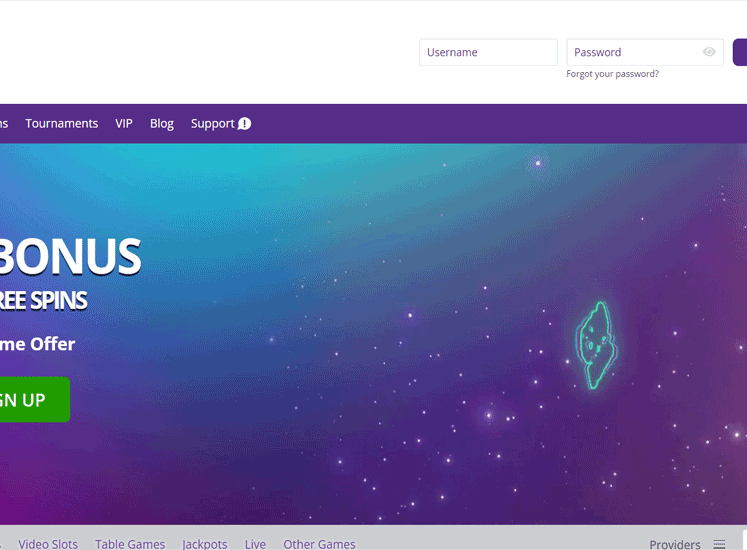Open the Forgot your password link
This screenshot has height=550, width=747.
point(612,74)
